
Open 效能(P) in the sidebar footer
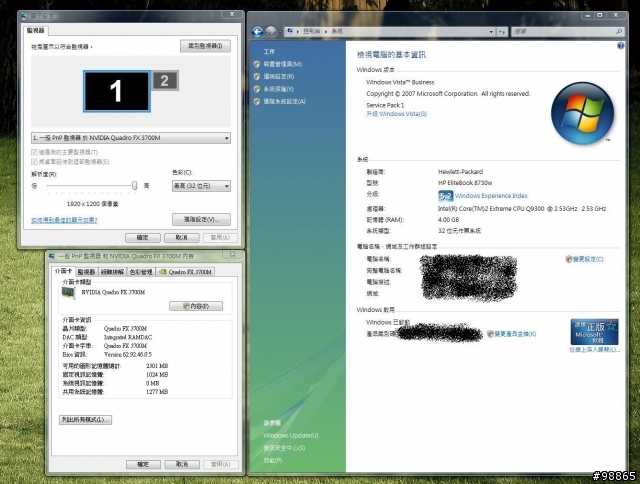273,460
